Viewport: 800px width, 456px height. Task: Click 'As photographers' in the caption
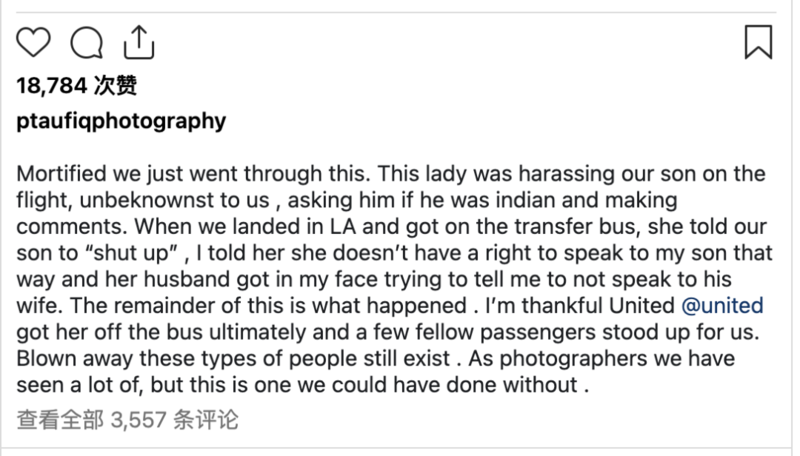pyautogui.click(x=558, y=358)
